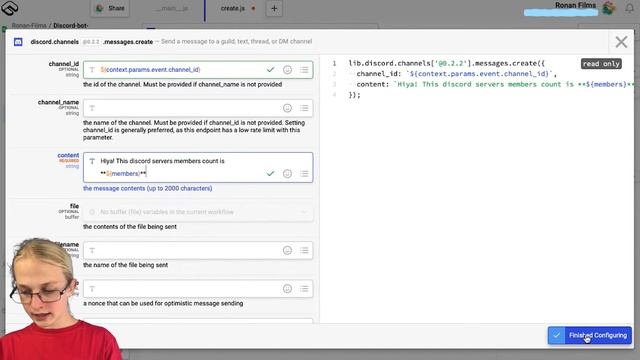Viewport: 640px width, 360px height.
Task: Click the Ronan Films username label
Action: (x=575, y=5)
